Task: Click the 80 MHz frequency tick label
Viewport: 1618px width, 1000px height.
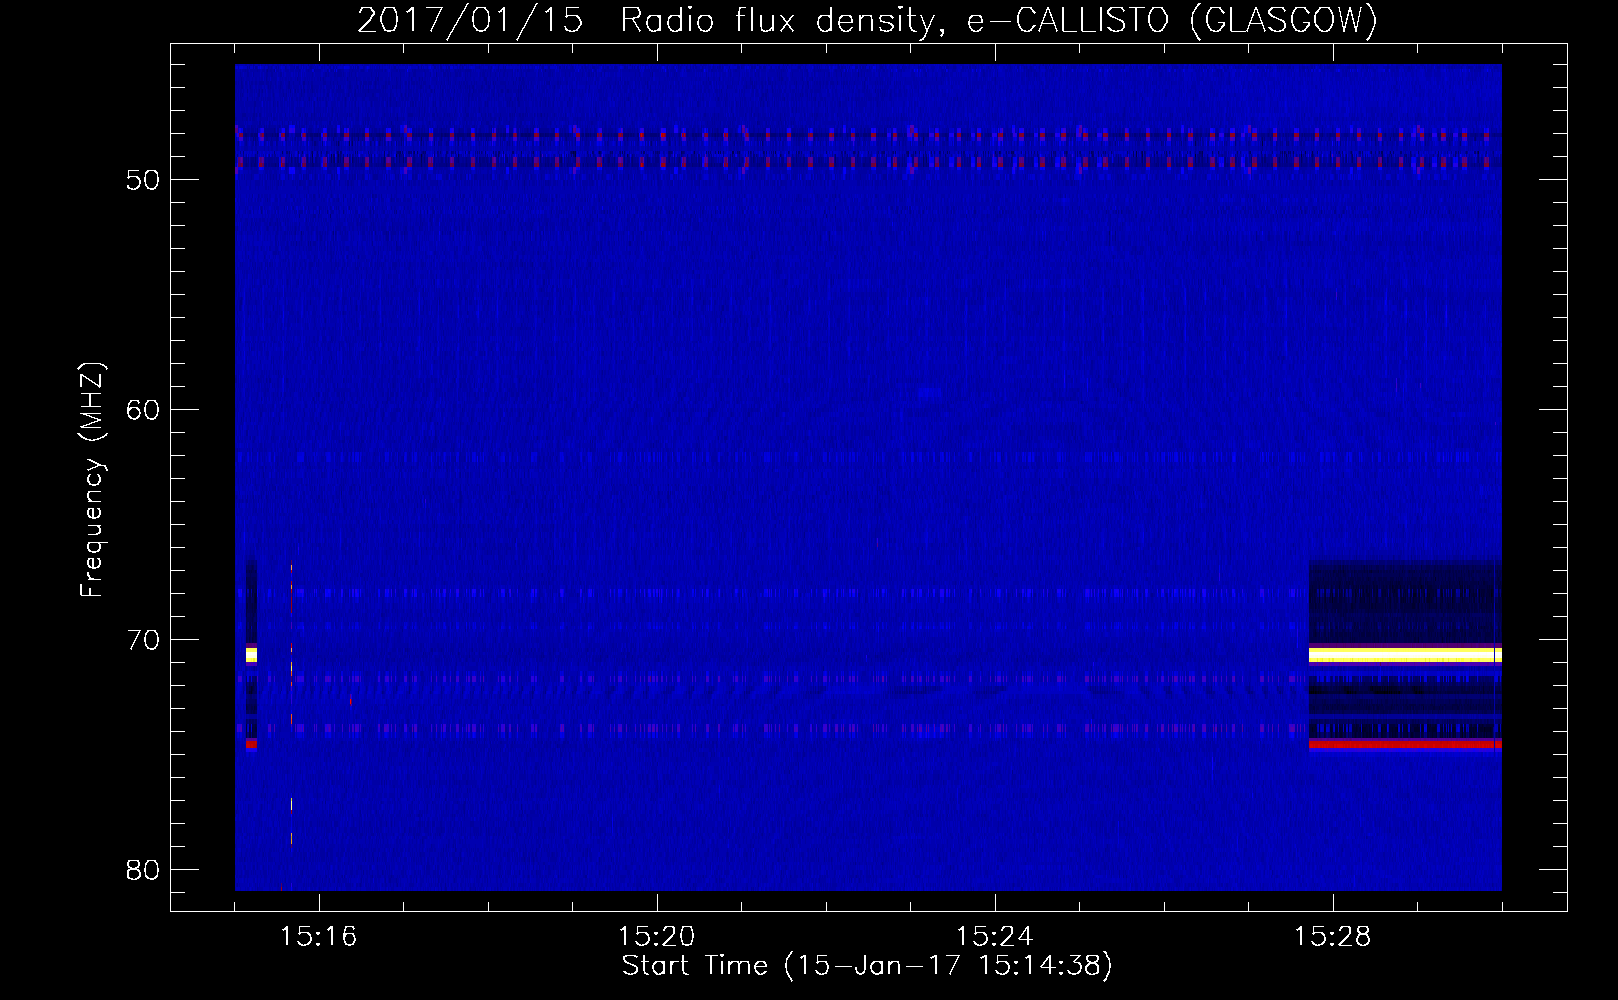Action: point(143,870)
